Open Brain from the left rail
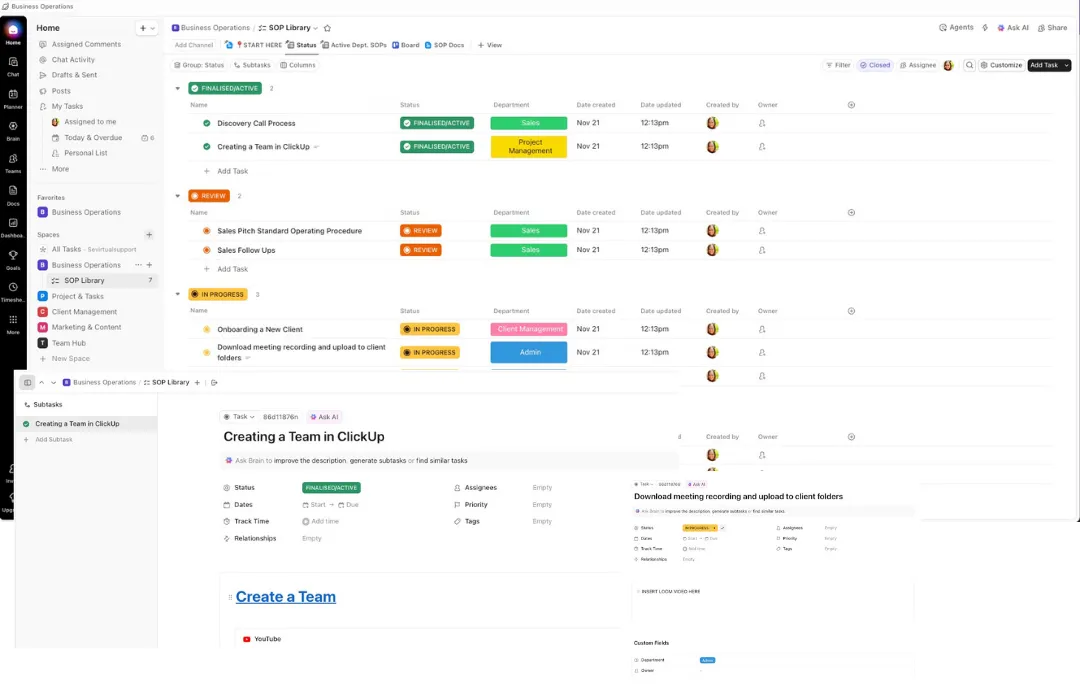 tap(13, 130)
